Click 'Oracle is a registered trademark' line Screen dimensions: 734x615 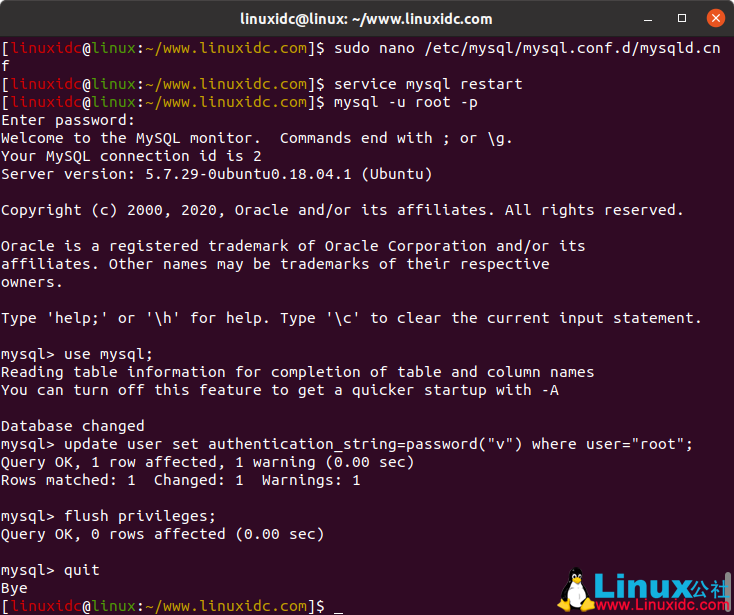click(293, 246)
